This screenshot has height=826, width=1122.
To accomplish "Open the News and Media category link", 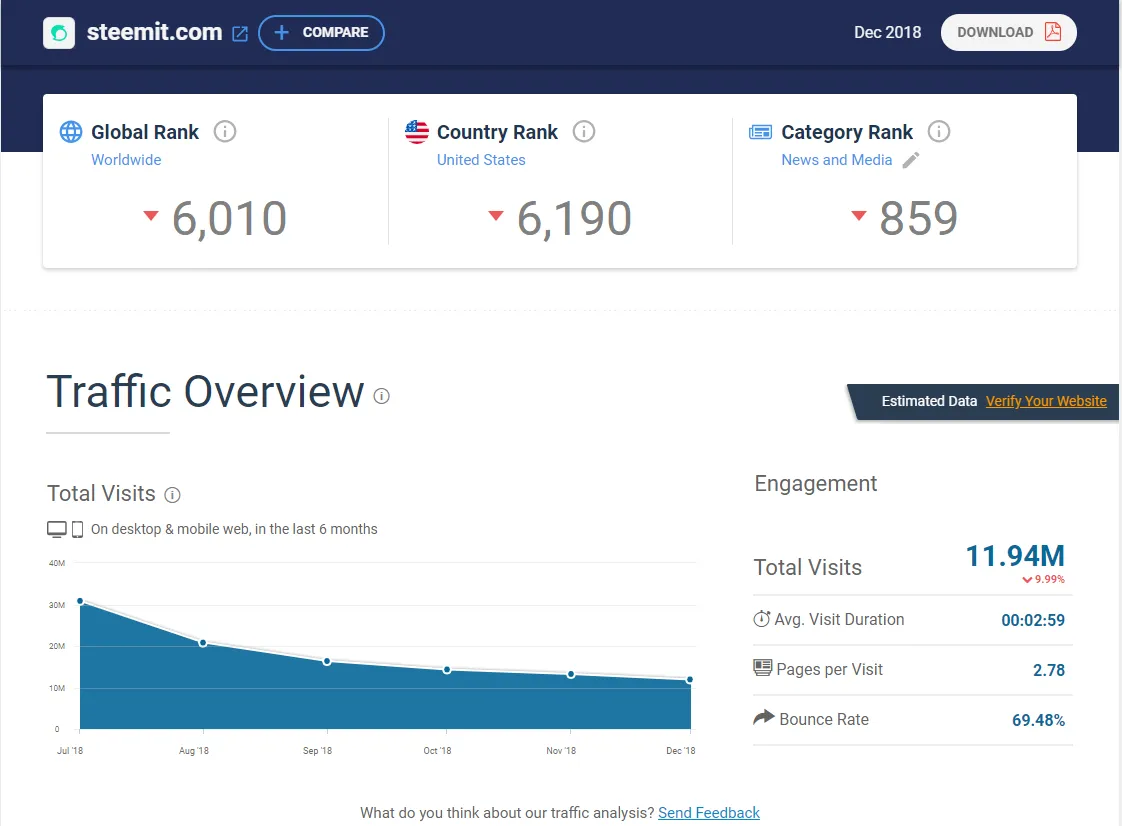I will [836, 160].
